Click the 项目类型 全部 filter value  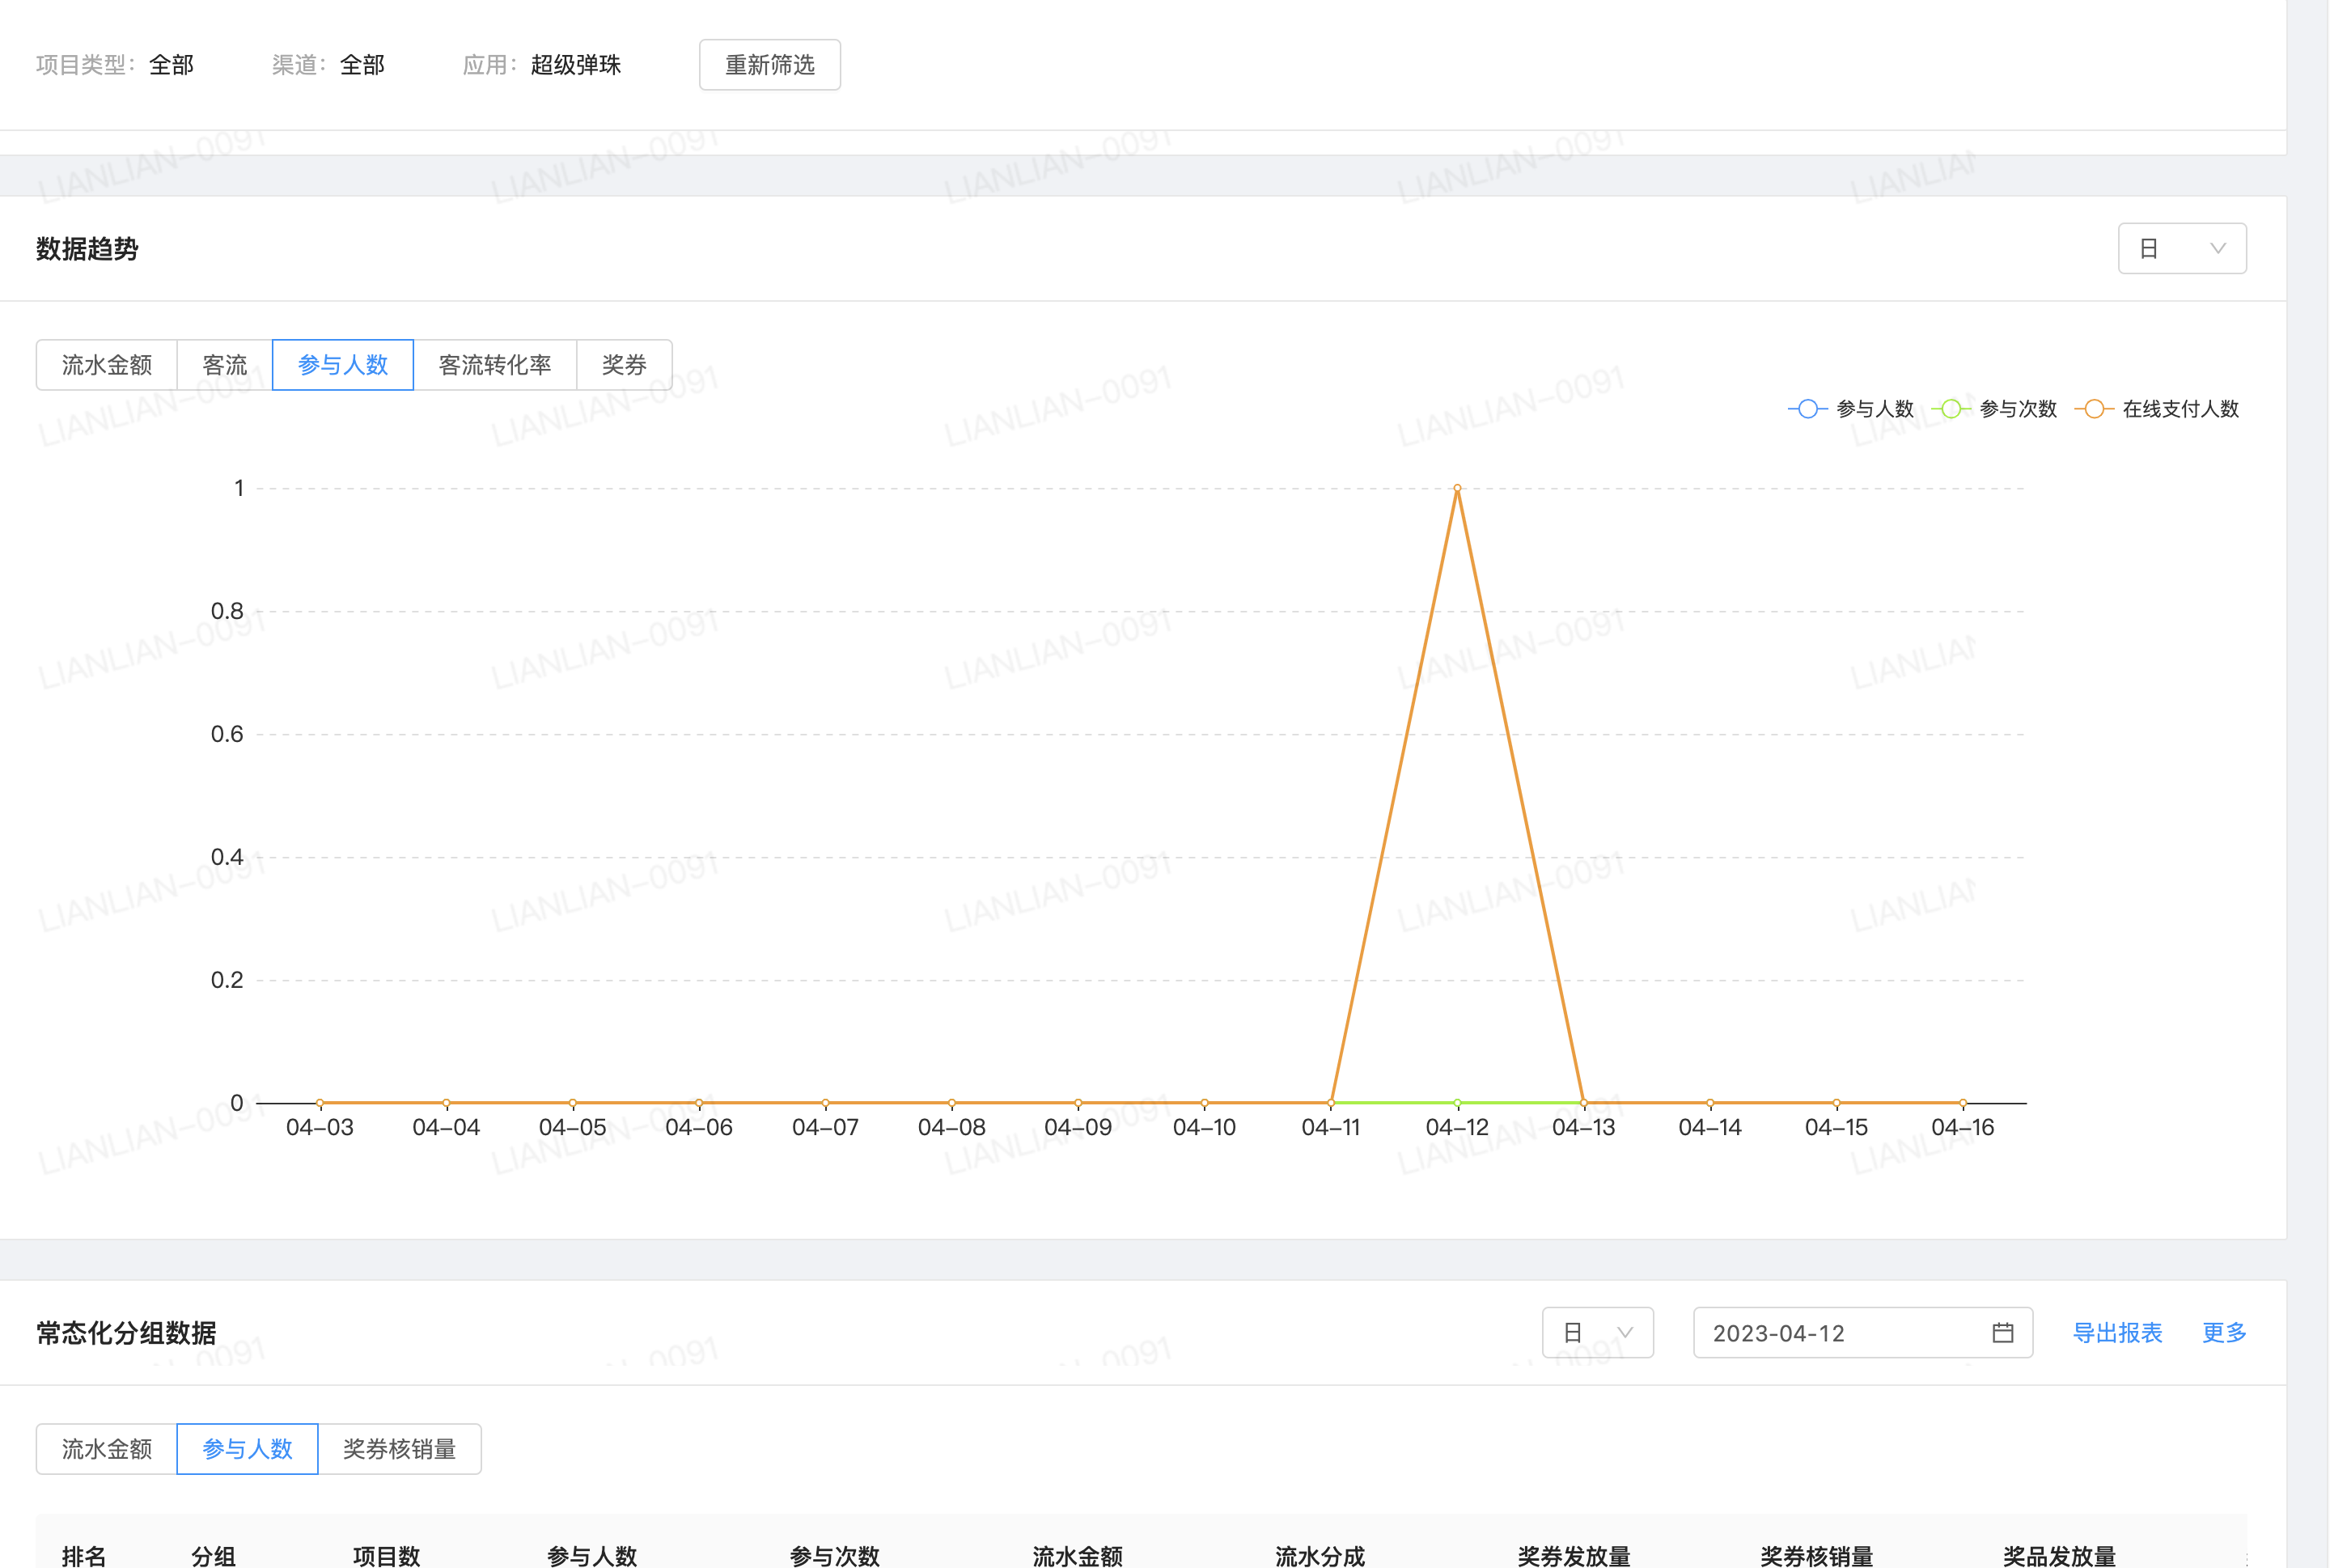[171, 65]
